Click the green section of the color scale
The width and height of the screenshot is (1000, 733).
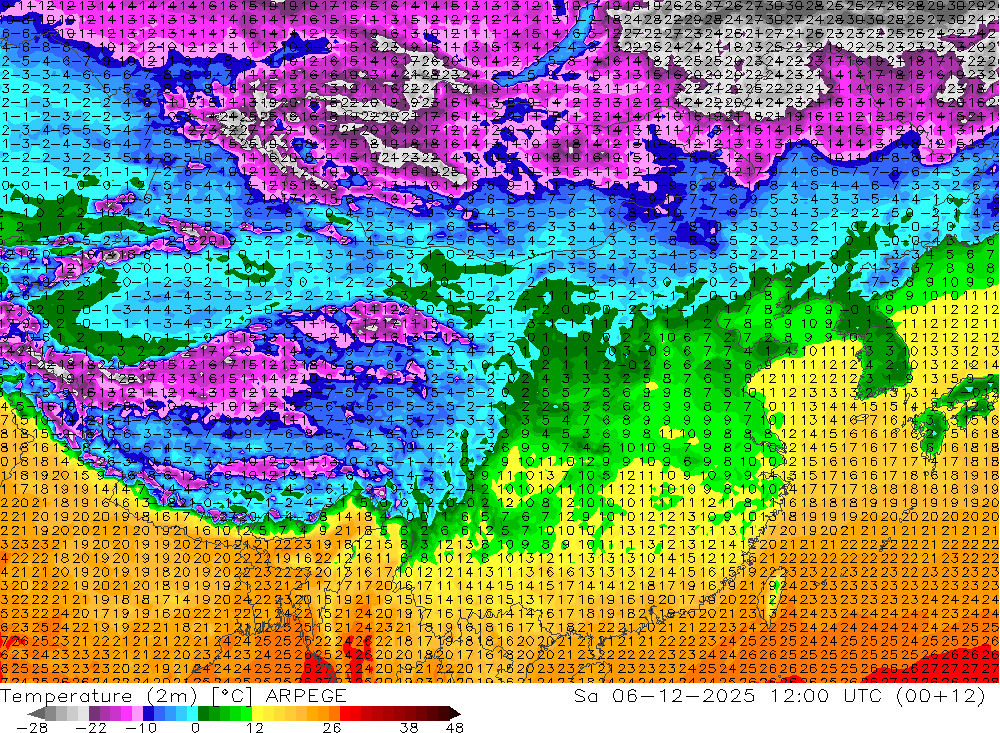coord(225,713)
